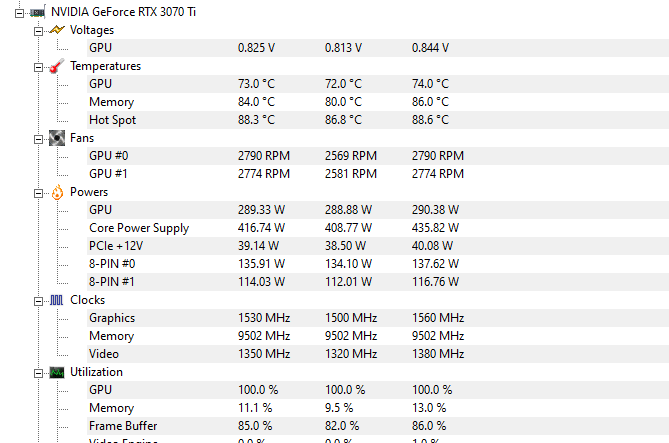Image resolution: width=669 pixels, height=443 pixels.
Task: Select the 8-PIN #0 power row
Action: coord(378,264)
